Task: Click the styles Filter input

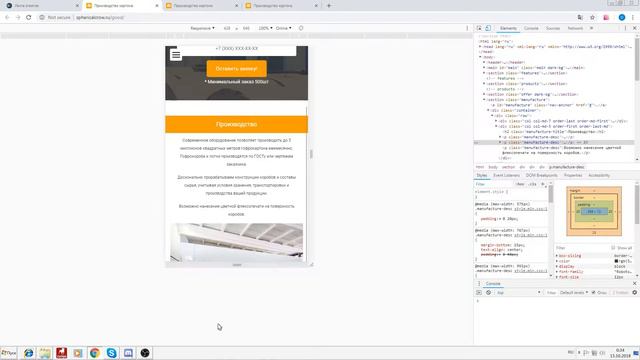Action: [x=494, y=184]
